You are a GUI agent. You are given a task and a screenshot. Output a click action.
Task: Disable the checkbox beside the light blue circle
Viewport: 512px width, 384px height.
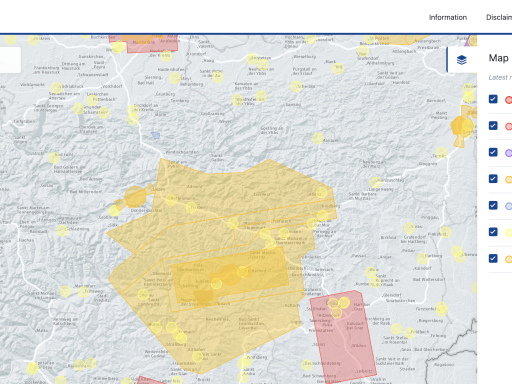tap(493, 205)
